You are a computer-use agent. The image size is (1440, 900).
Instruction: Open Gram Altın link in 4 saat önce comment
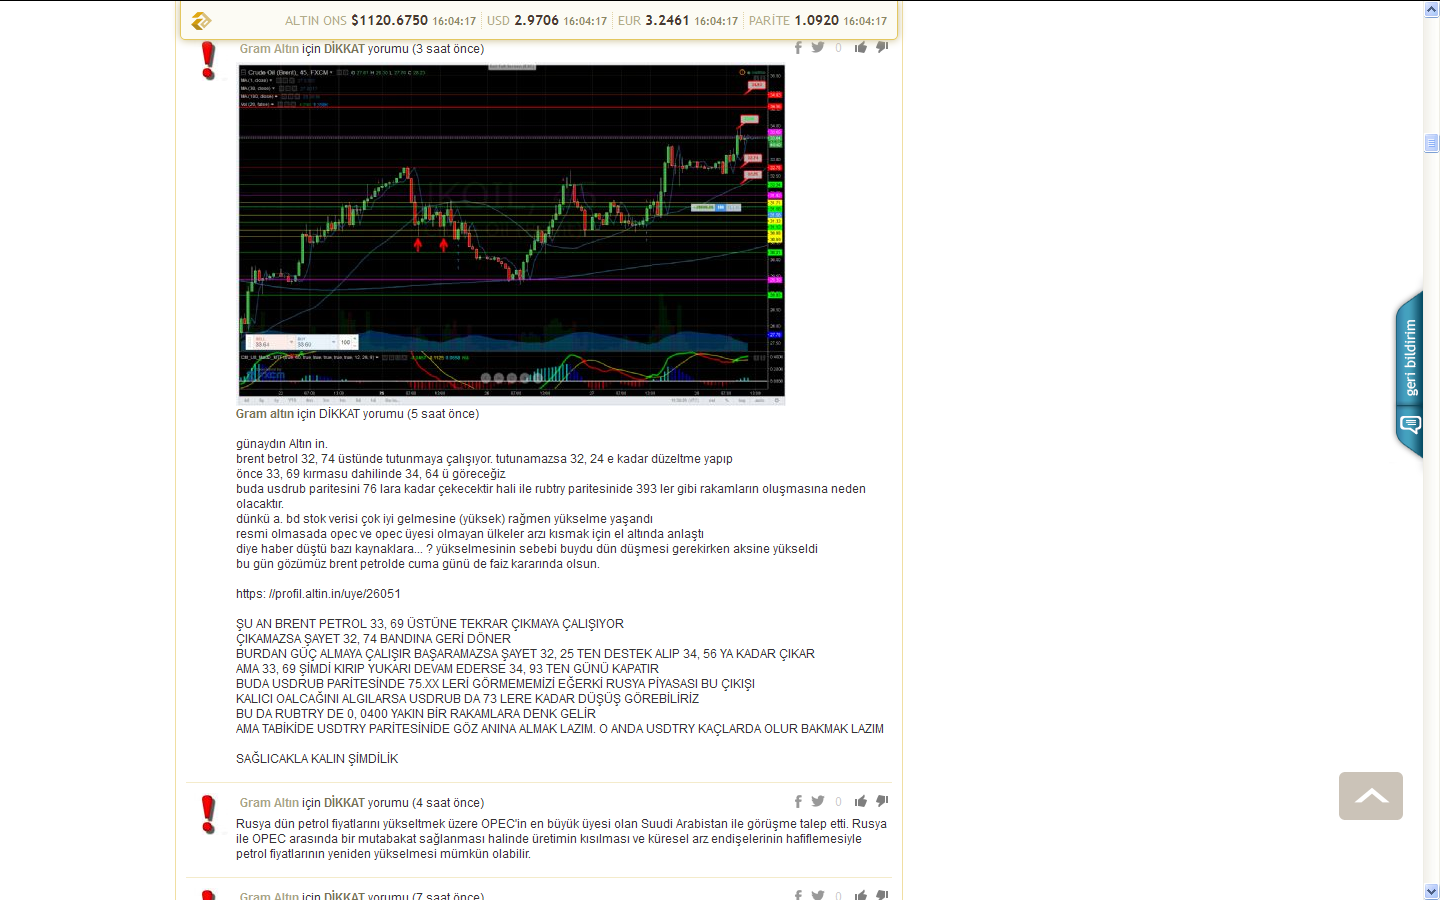pyautogui.click(x=269, y=803)
